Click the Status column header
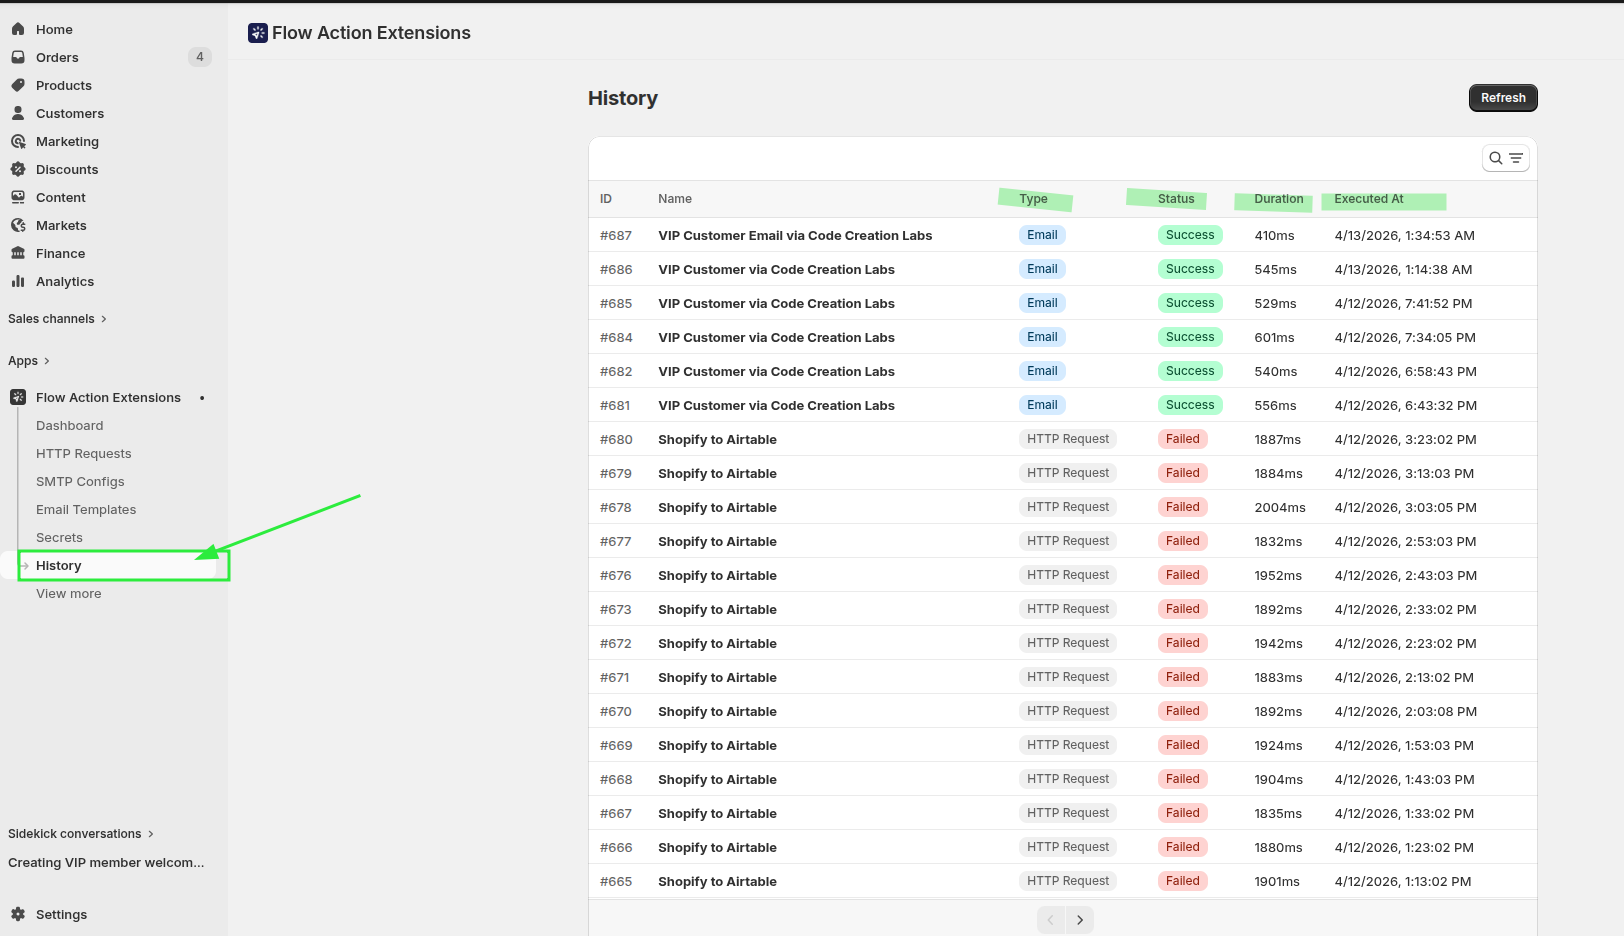 1176,199
